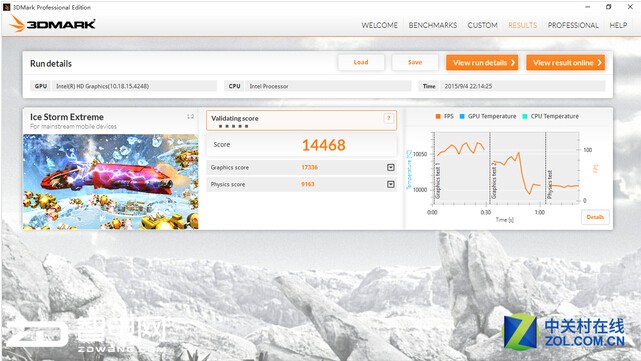This screenshot has width=641, height=361.
Task: Click the Ice Storm Extreme thumbnail image
Action: [110, 182]
